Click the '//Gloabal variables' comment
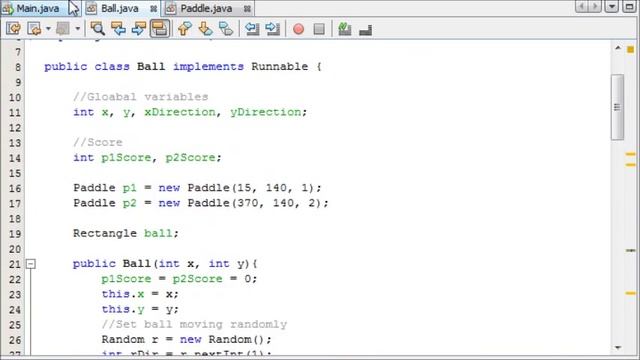Viewport: 640px width, 360px height. coord(141,97)
